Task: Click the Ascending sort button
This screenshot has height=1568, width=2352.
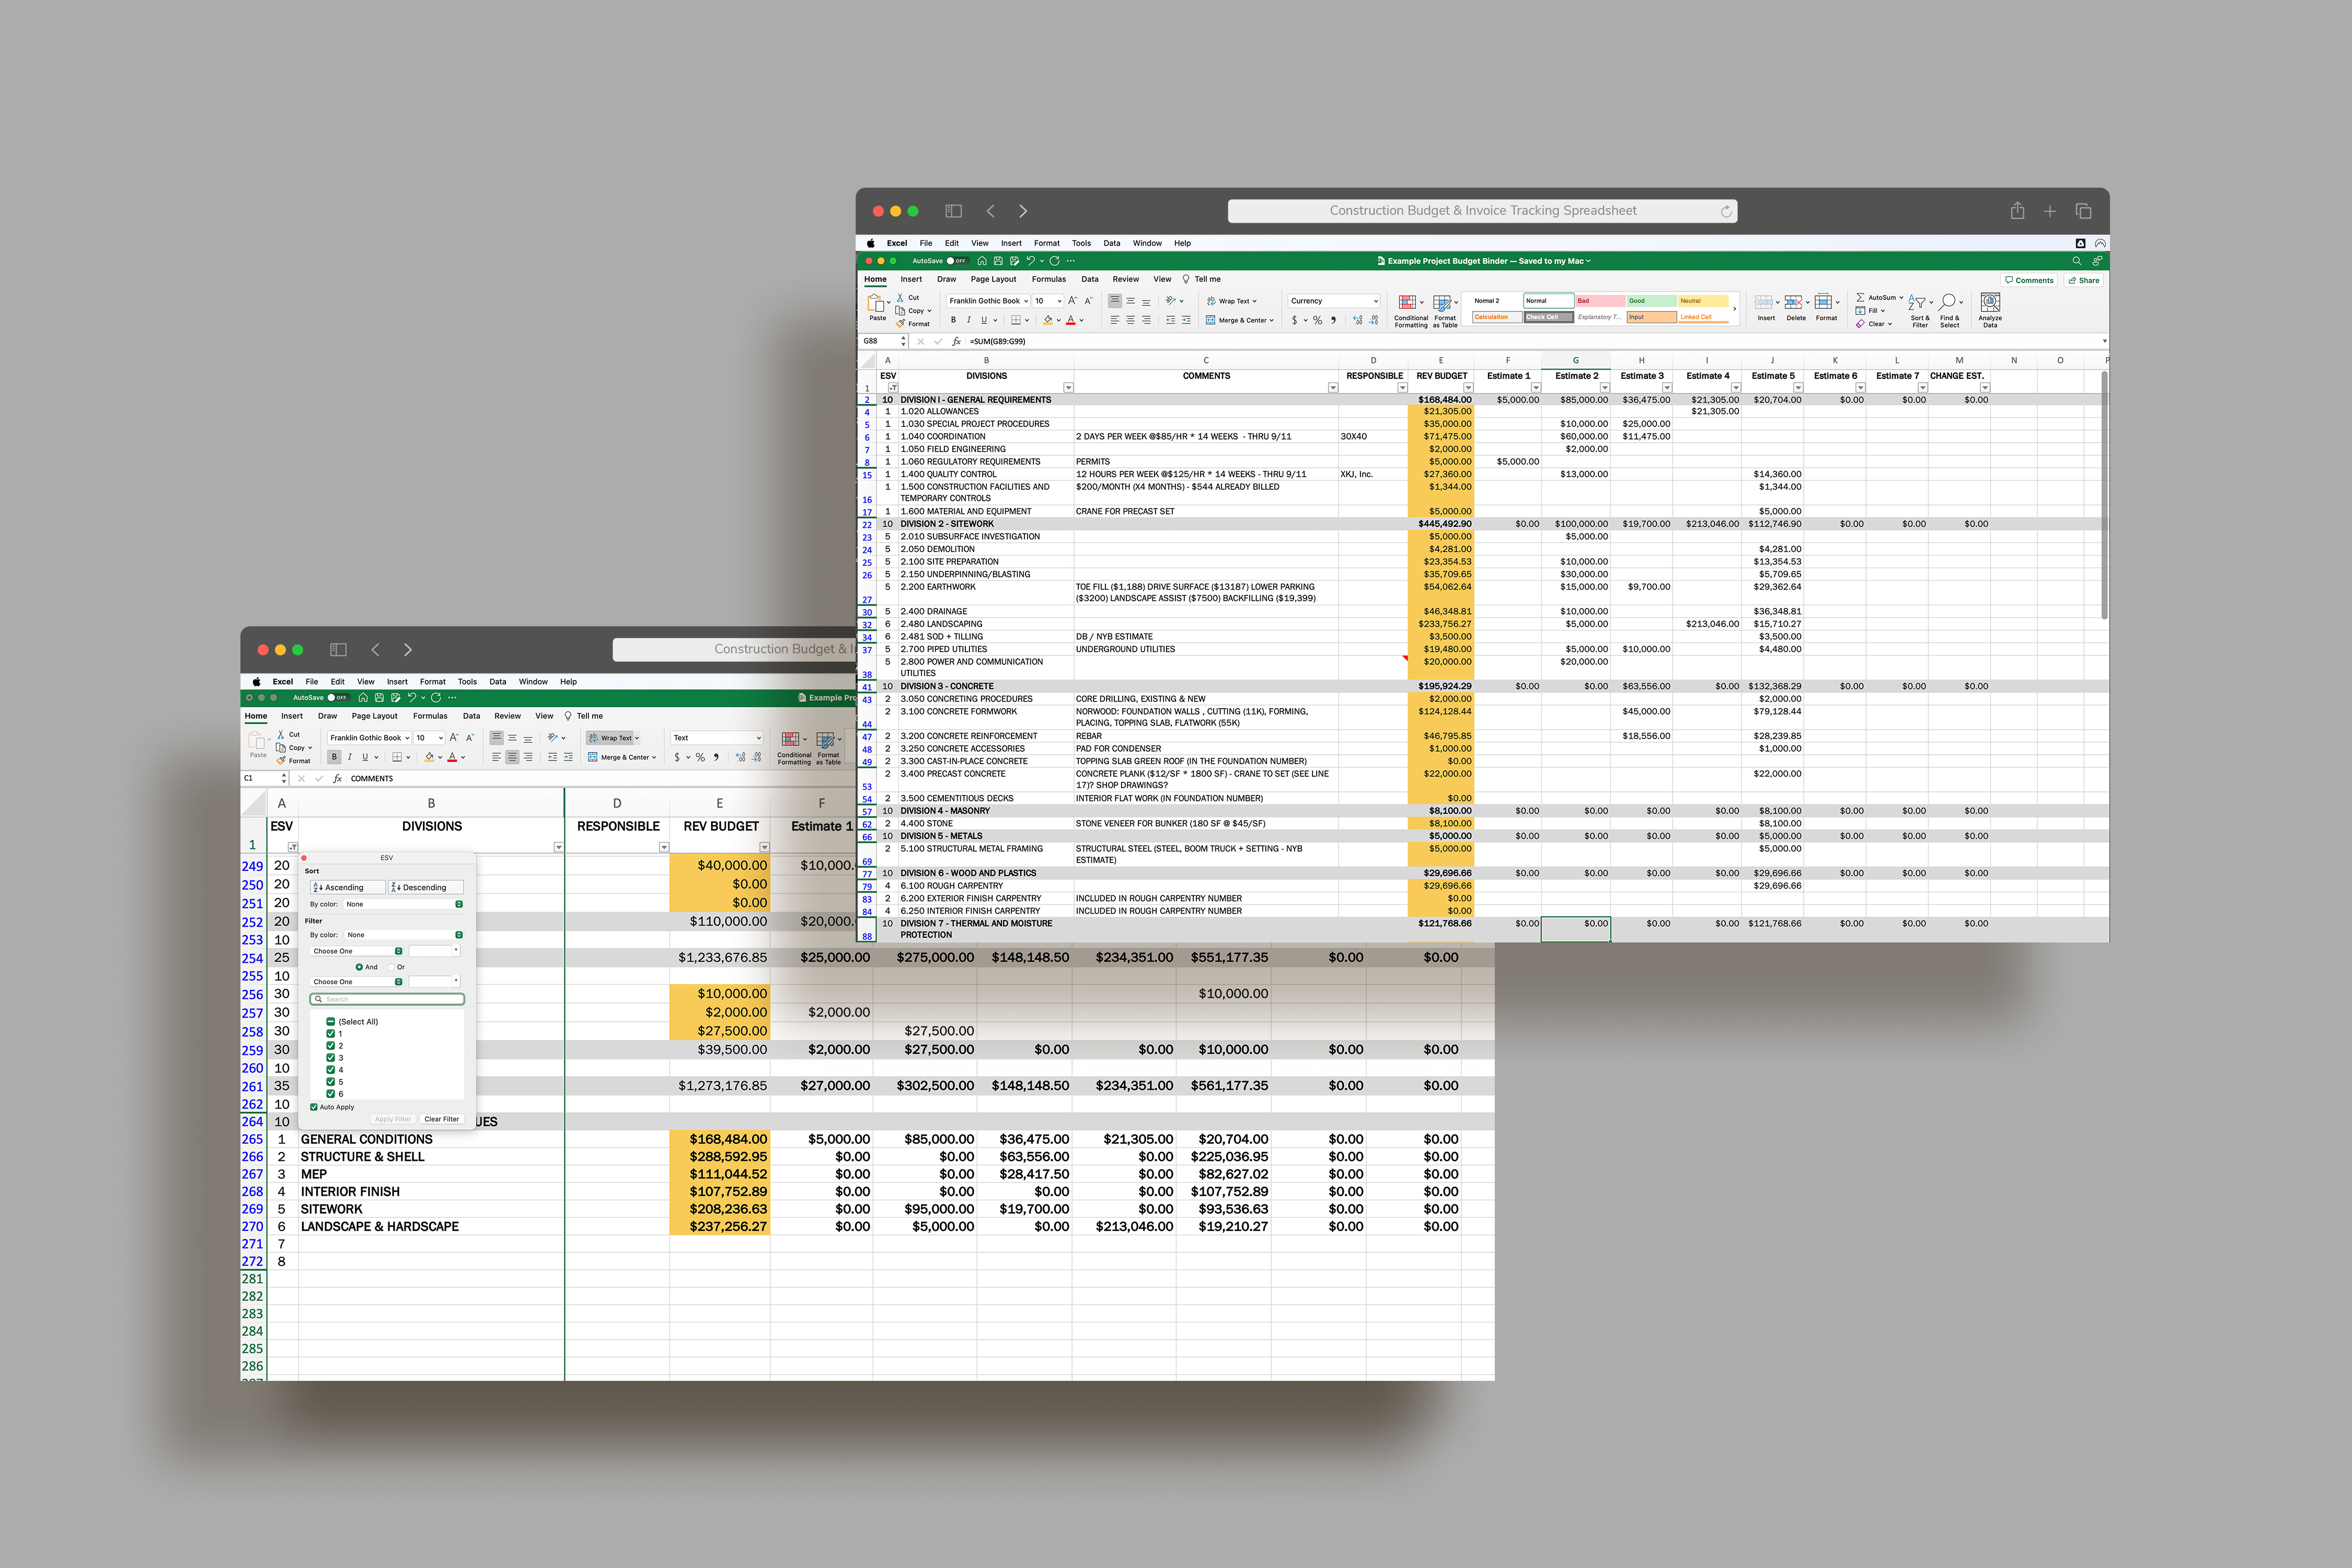Action: [347, 887]
